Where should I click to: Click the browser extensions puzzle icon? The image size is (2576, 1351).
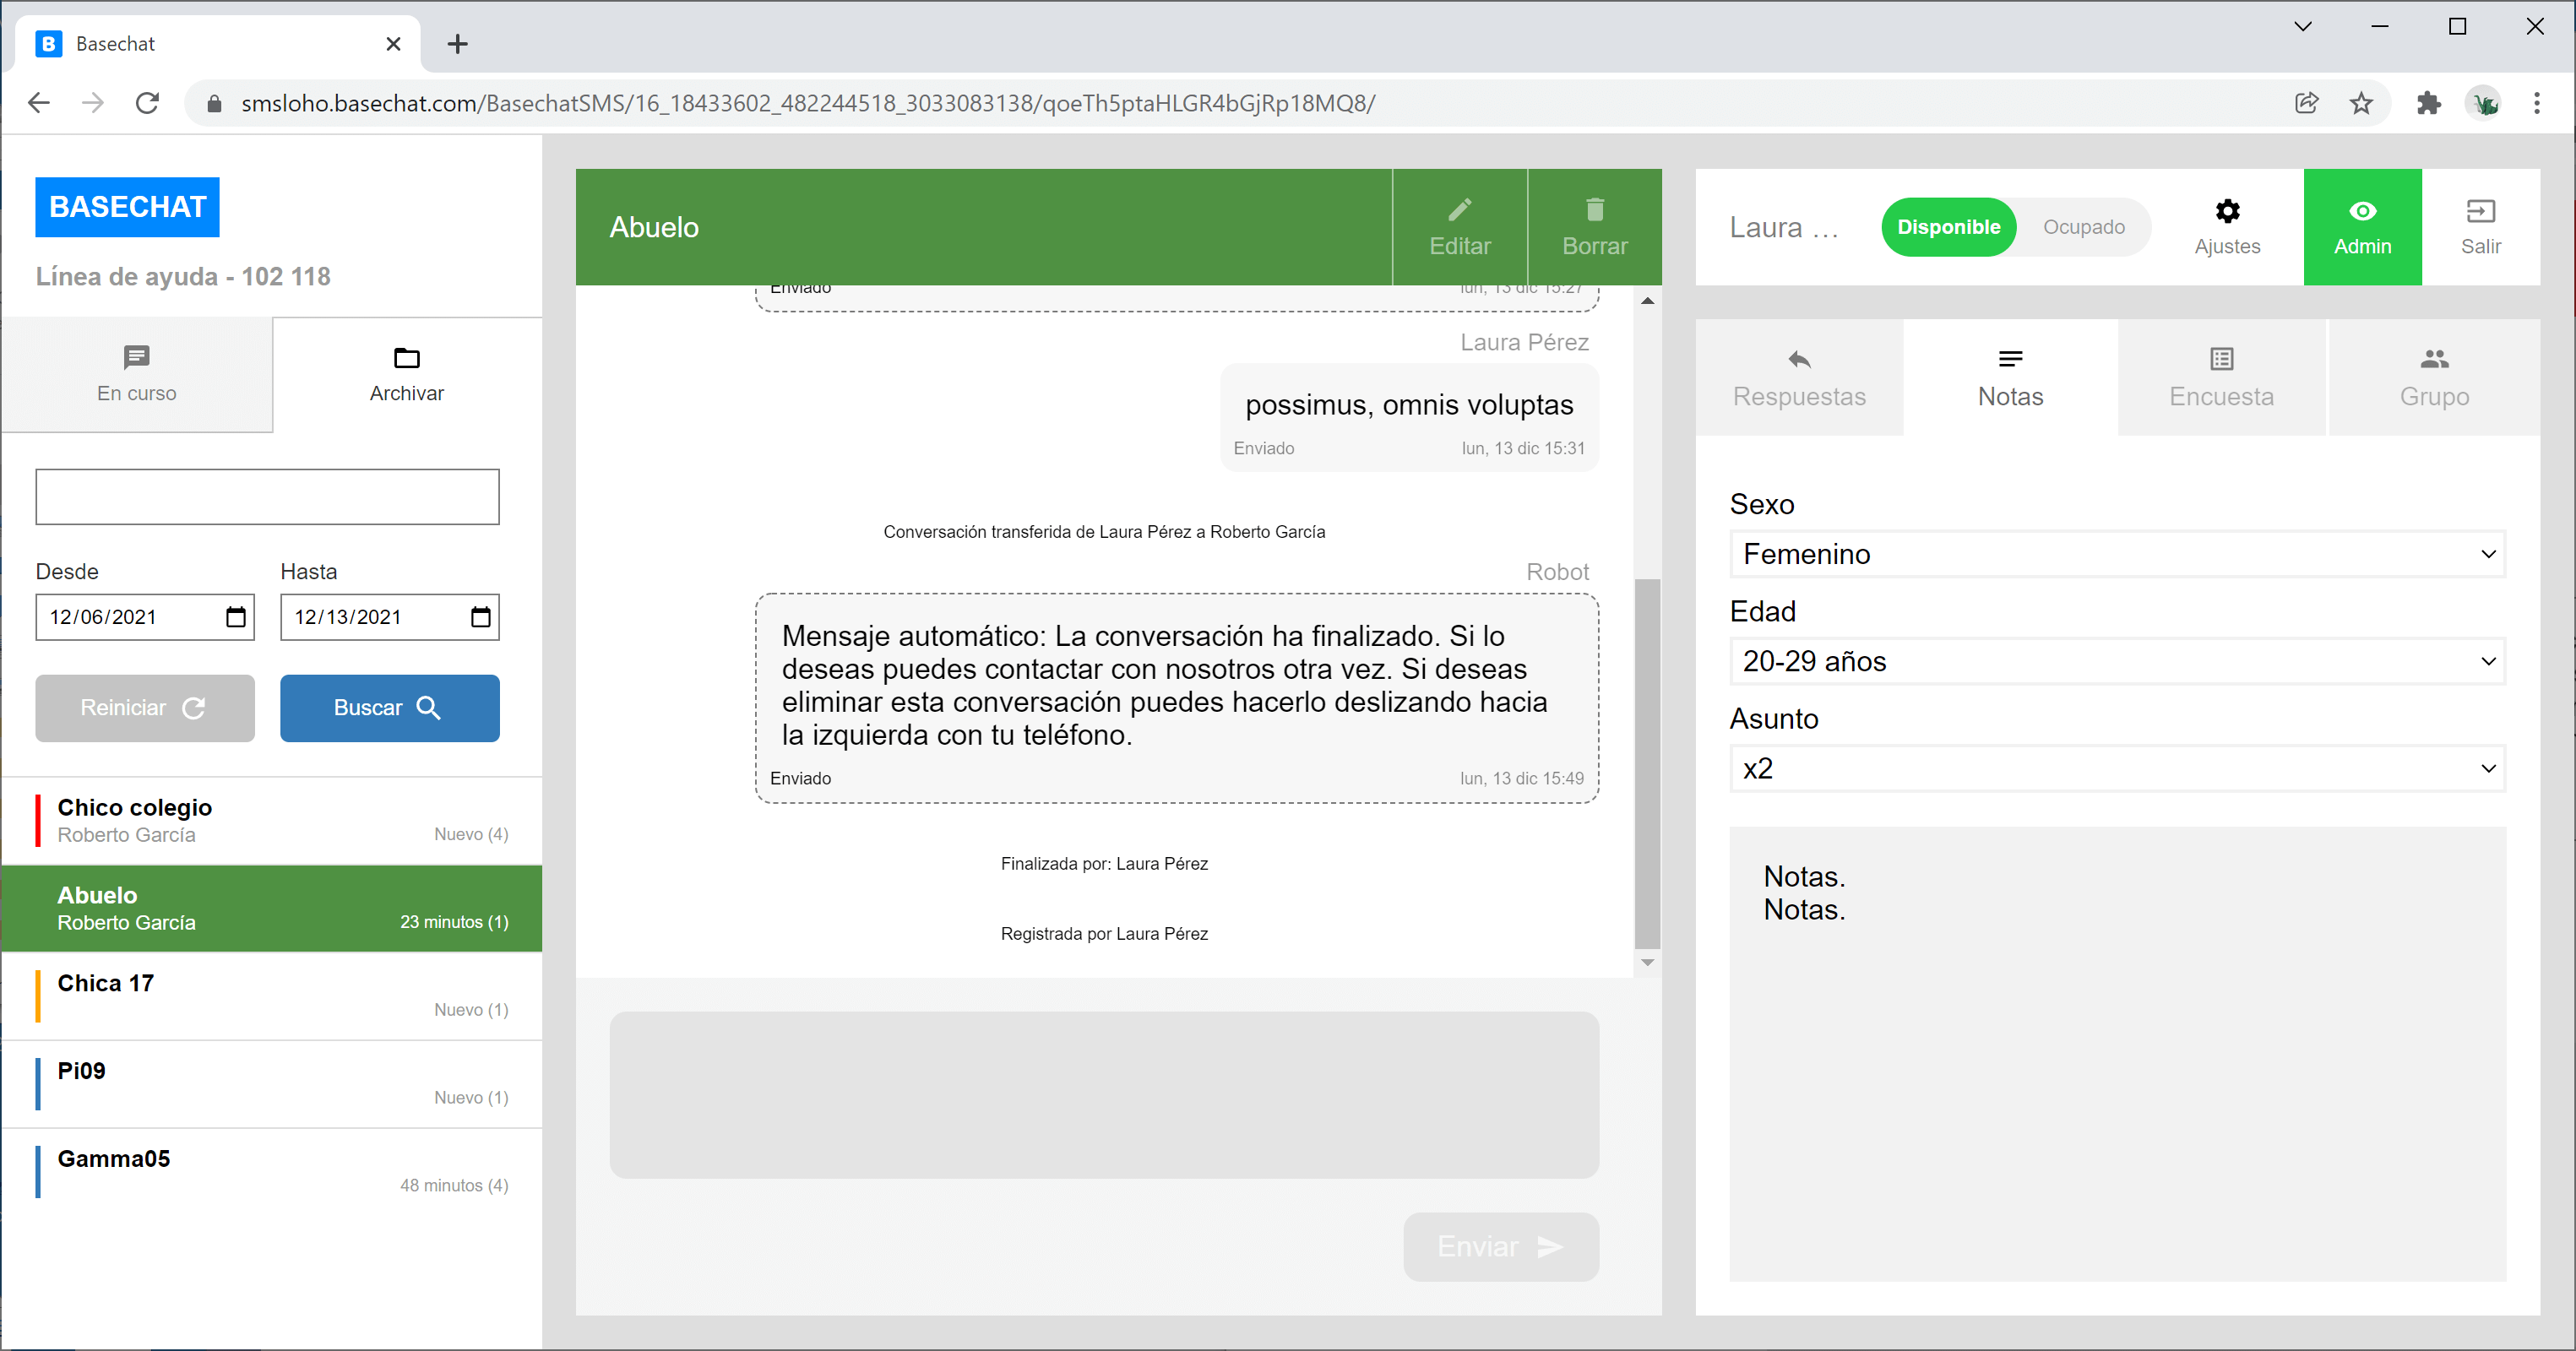pyautogui.click(x=2427, y=103)
